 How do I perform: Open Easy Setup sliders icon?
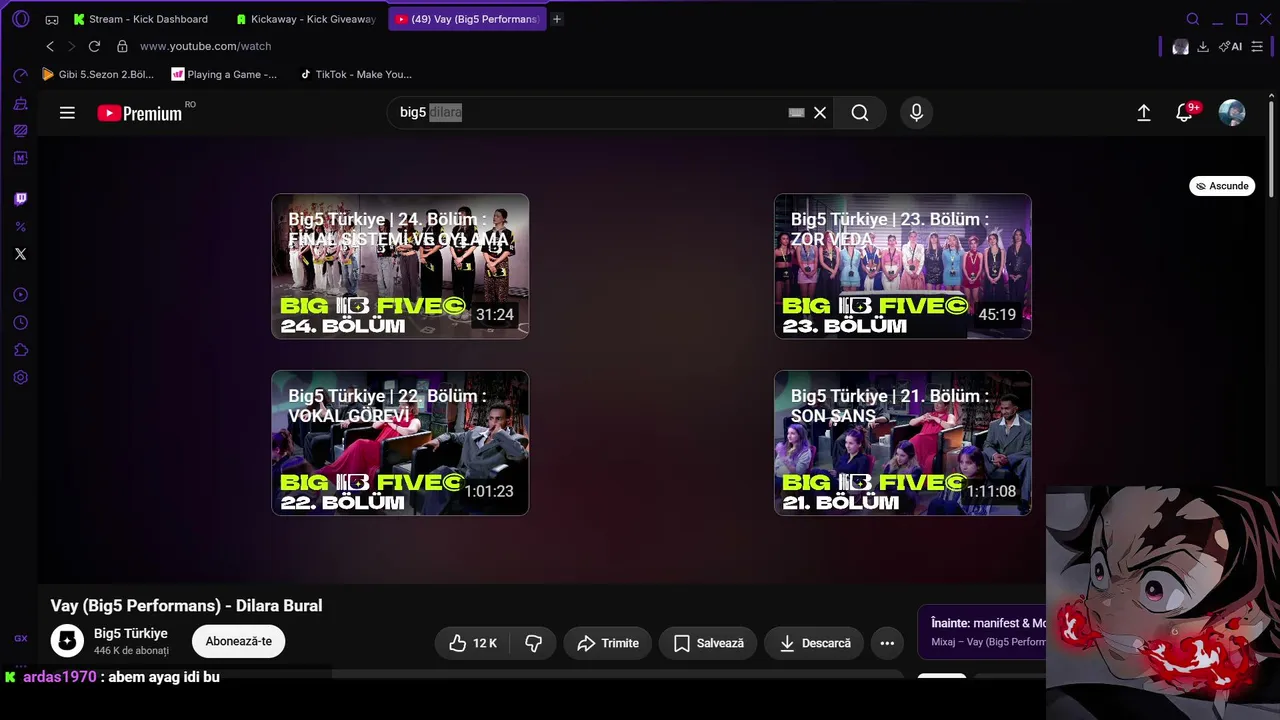(1257, 46)
